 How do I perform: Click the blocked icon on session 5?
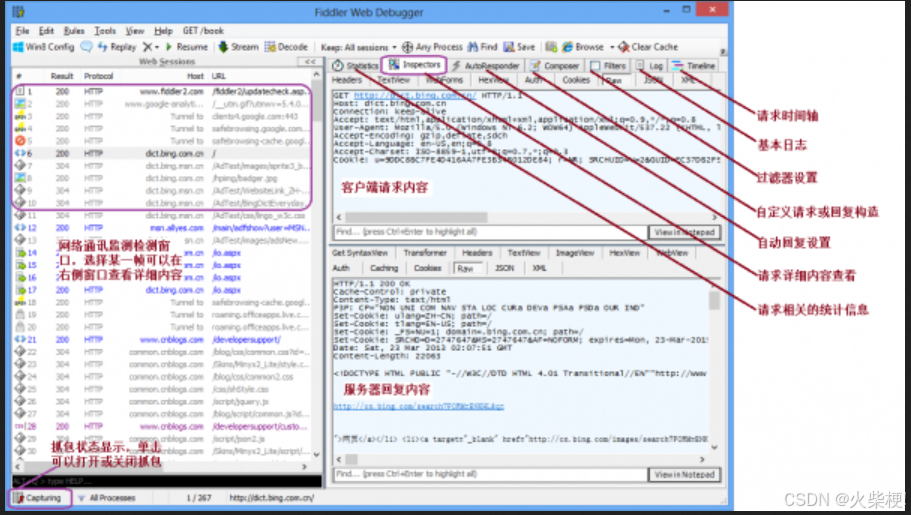[20, 141]
